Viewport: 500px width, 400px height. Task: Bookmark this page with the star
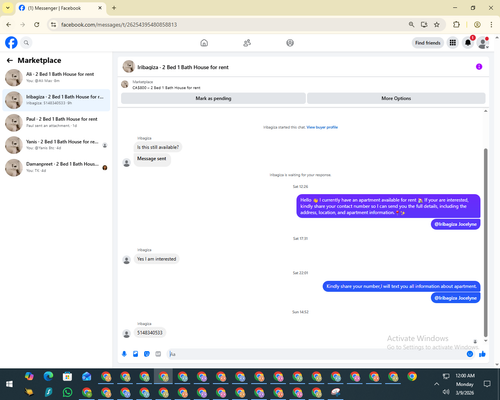(x=437, y=24)
